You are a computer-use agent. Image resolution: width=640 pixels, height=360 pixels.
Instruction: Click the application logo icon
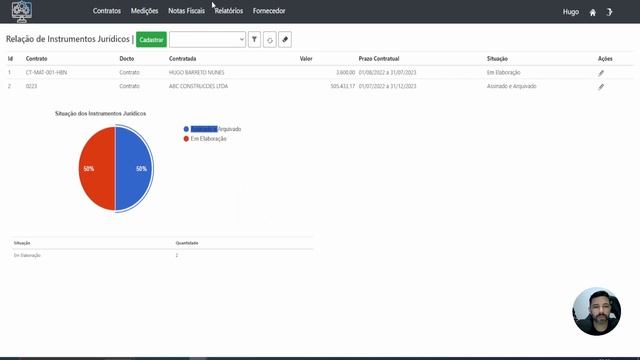22,11
